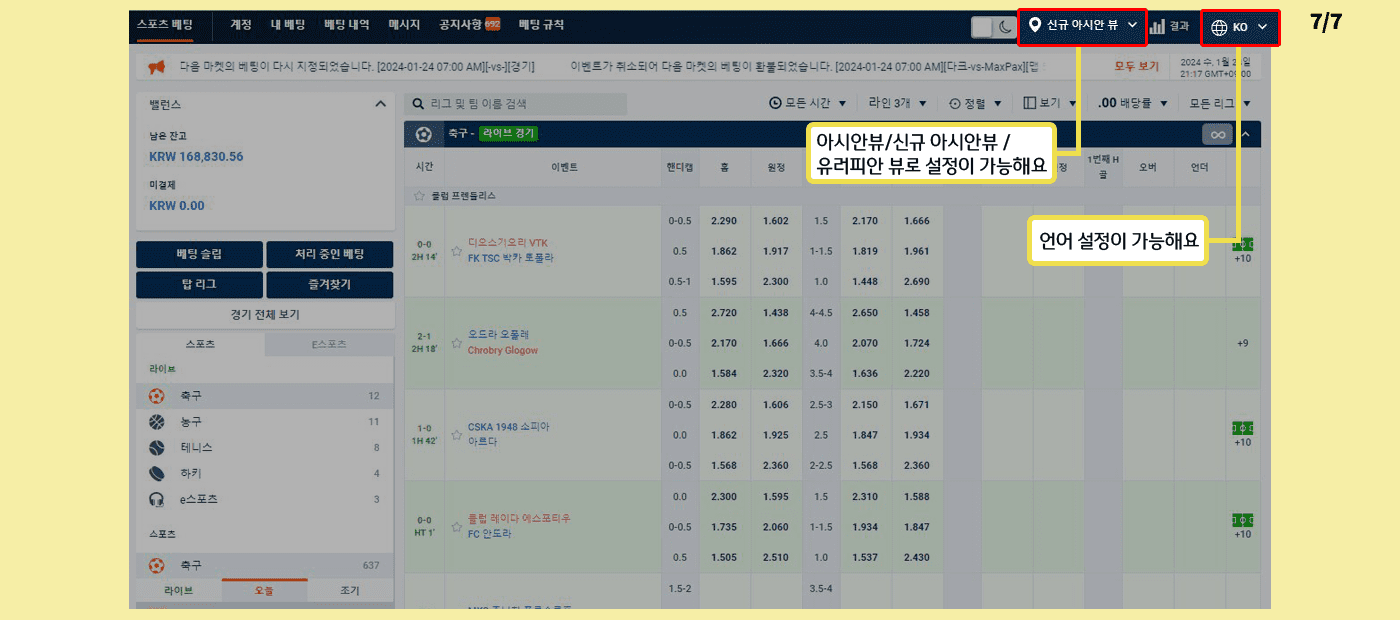Toggle the dark mode moon switch

pos(994,27)
